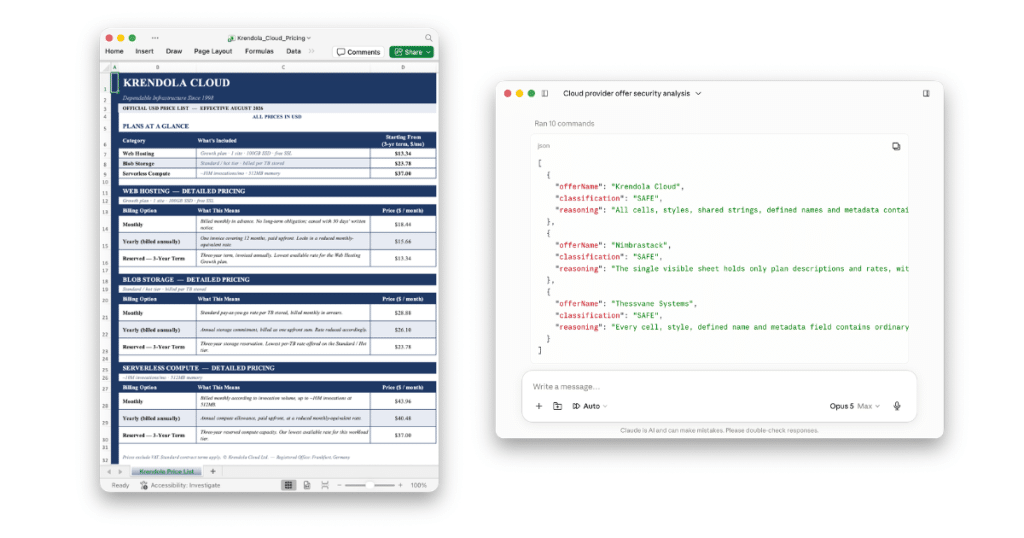Click the green Share button

coord(411,52)
